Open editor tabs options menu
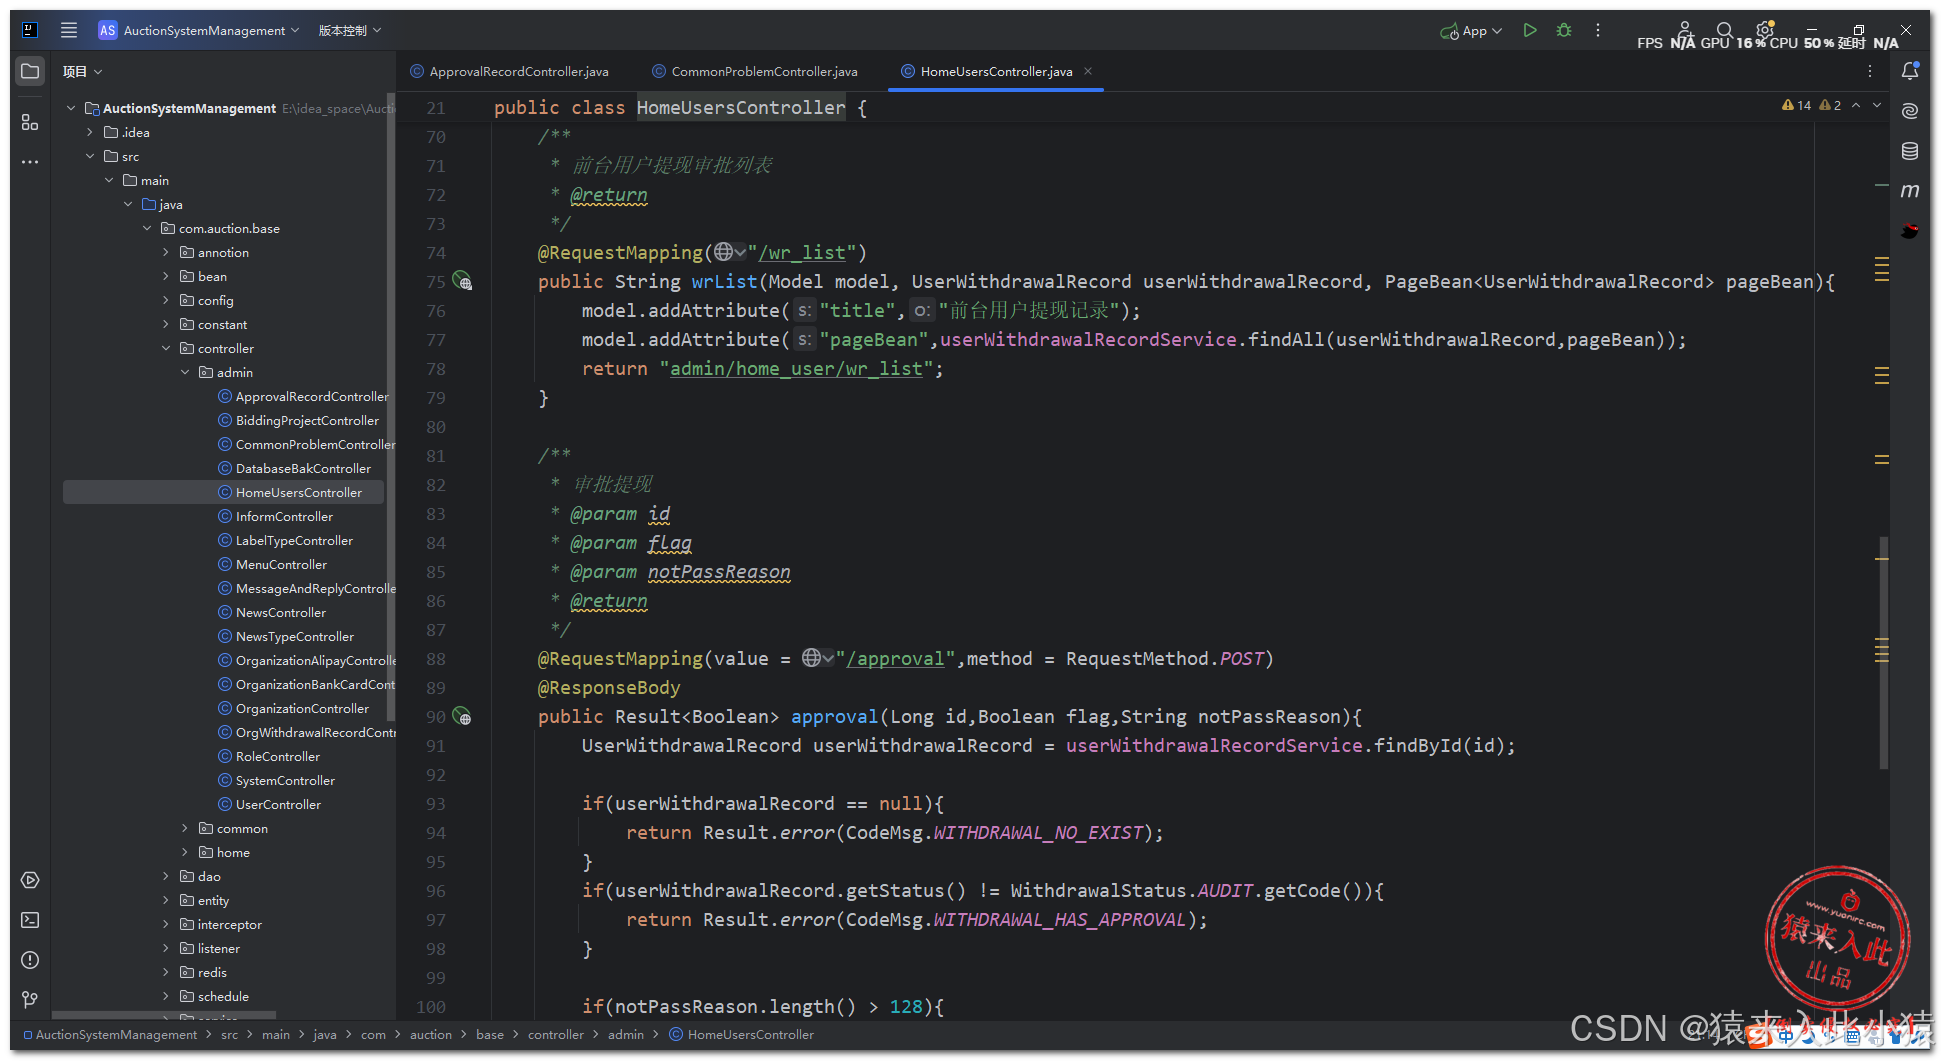This screenshot has width=1941, height=1061. (1870, 71)
